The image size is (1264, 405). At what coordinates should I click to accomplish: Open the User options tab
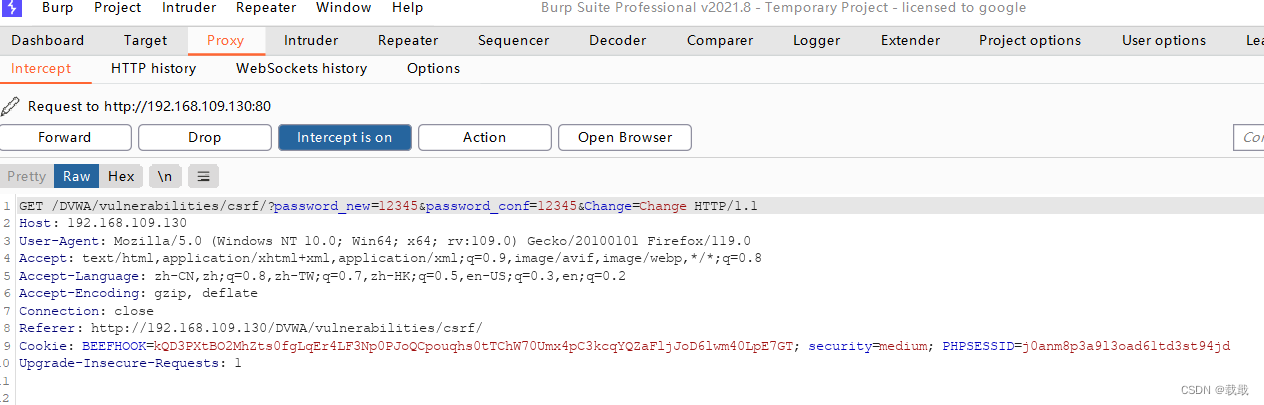(x=1164, y=41)
